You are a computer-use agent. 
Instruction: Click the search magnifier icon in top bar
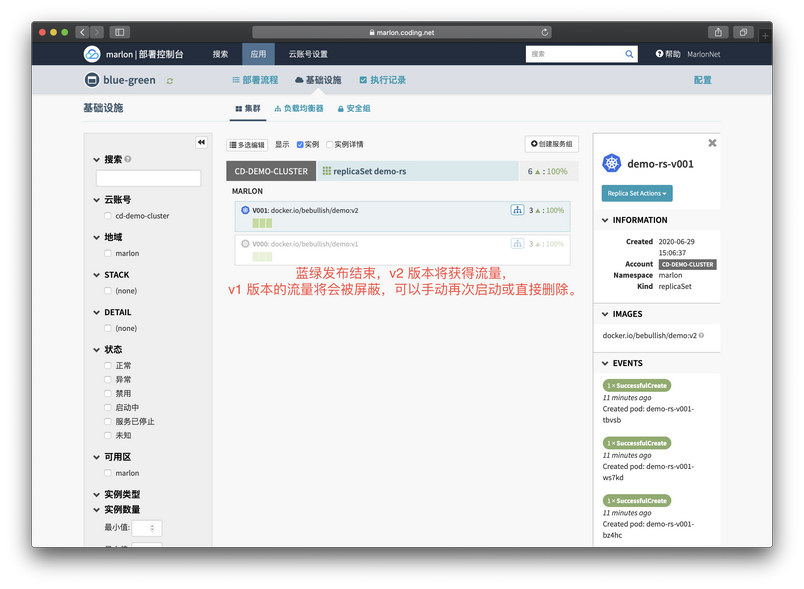click(630, 54)
